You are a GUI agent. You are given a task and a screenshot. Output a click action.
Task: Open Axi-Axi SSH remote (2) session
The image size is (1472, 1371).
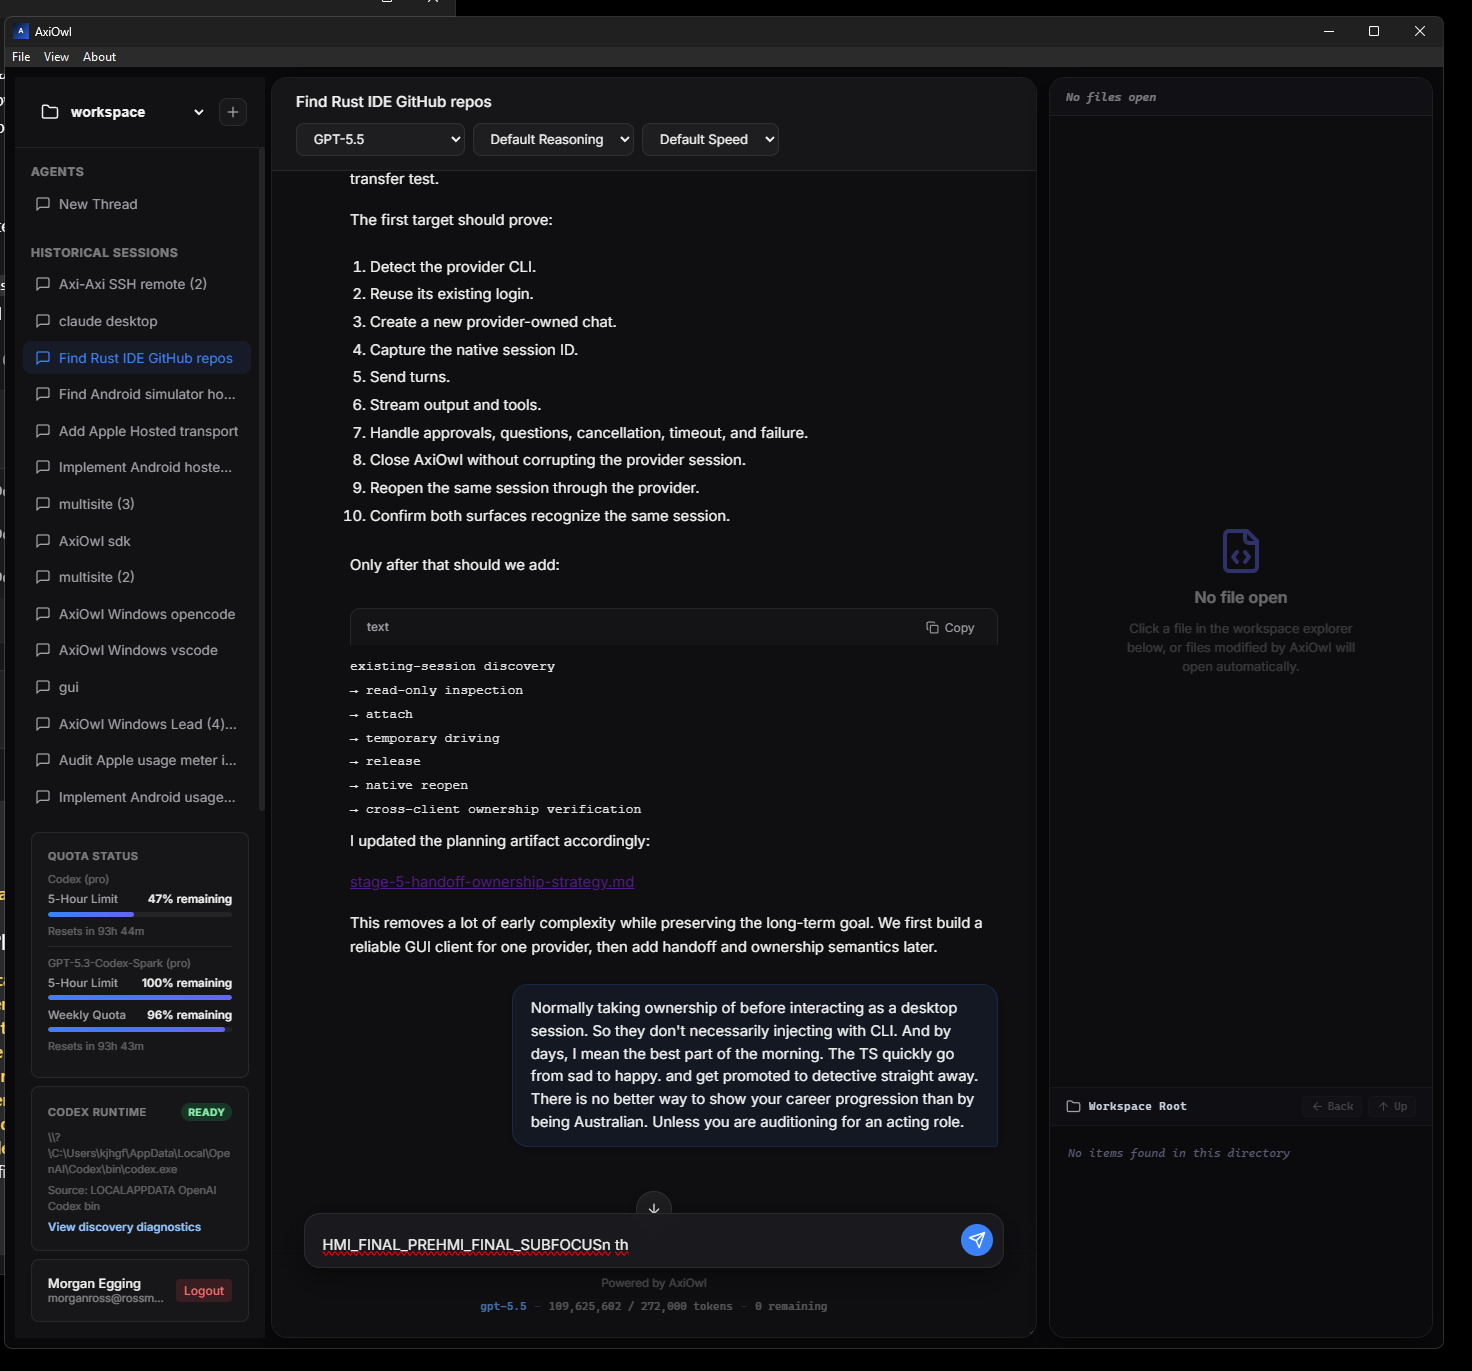[137, 284]
